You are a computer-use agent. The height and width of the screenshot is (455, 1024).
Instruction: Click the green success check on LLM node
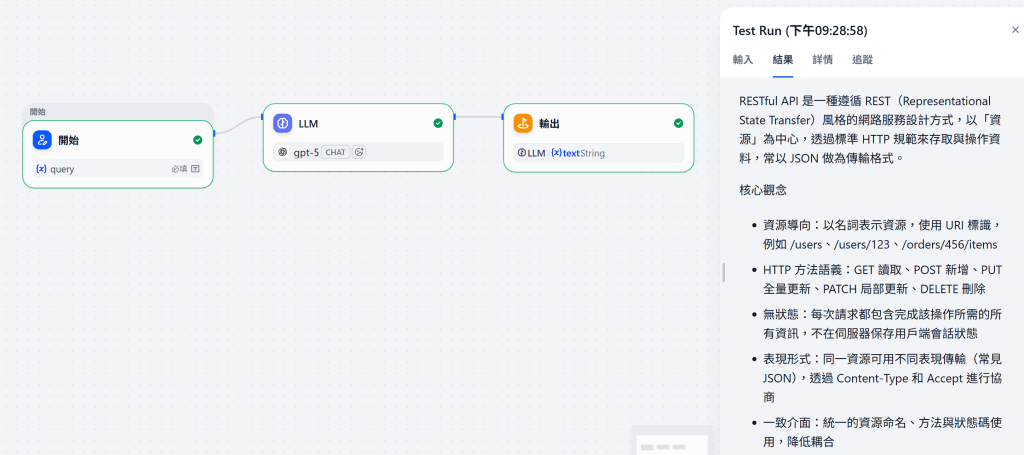pyautogui.click(x=438, y=123)
